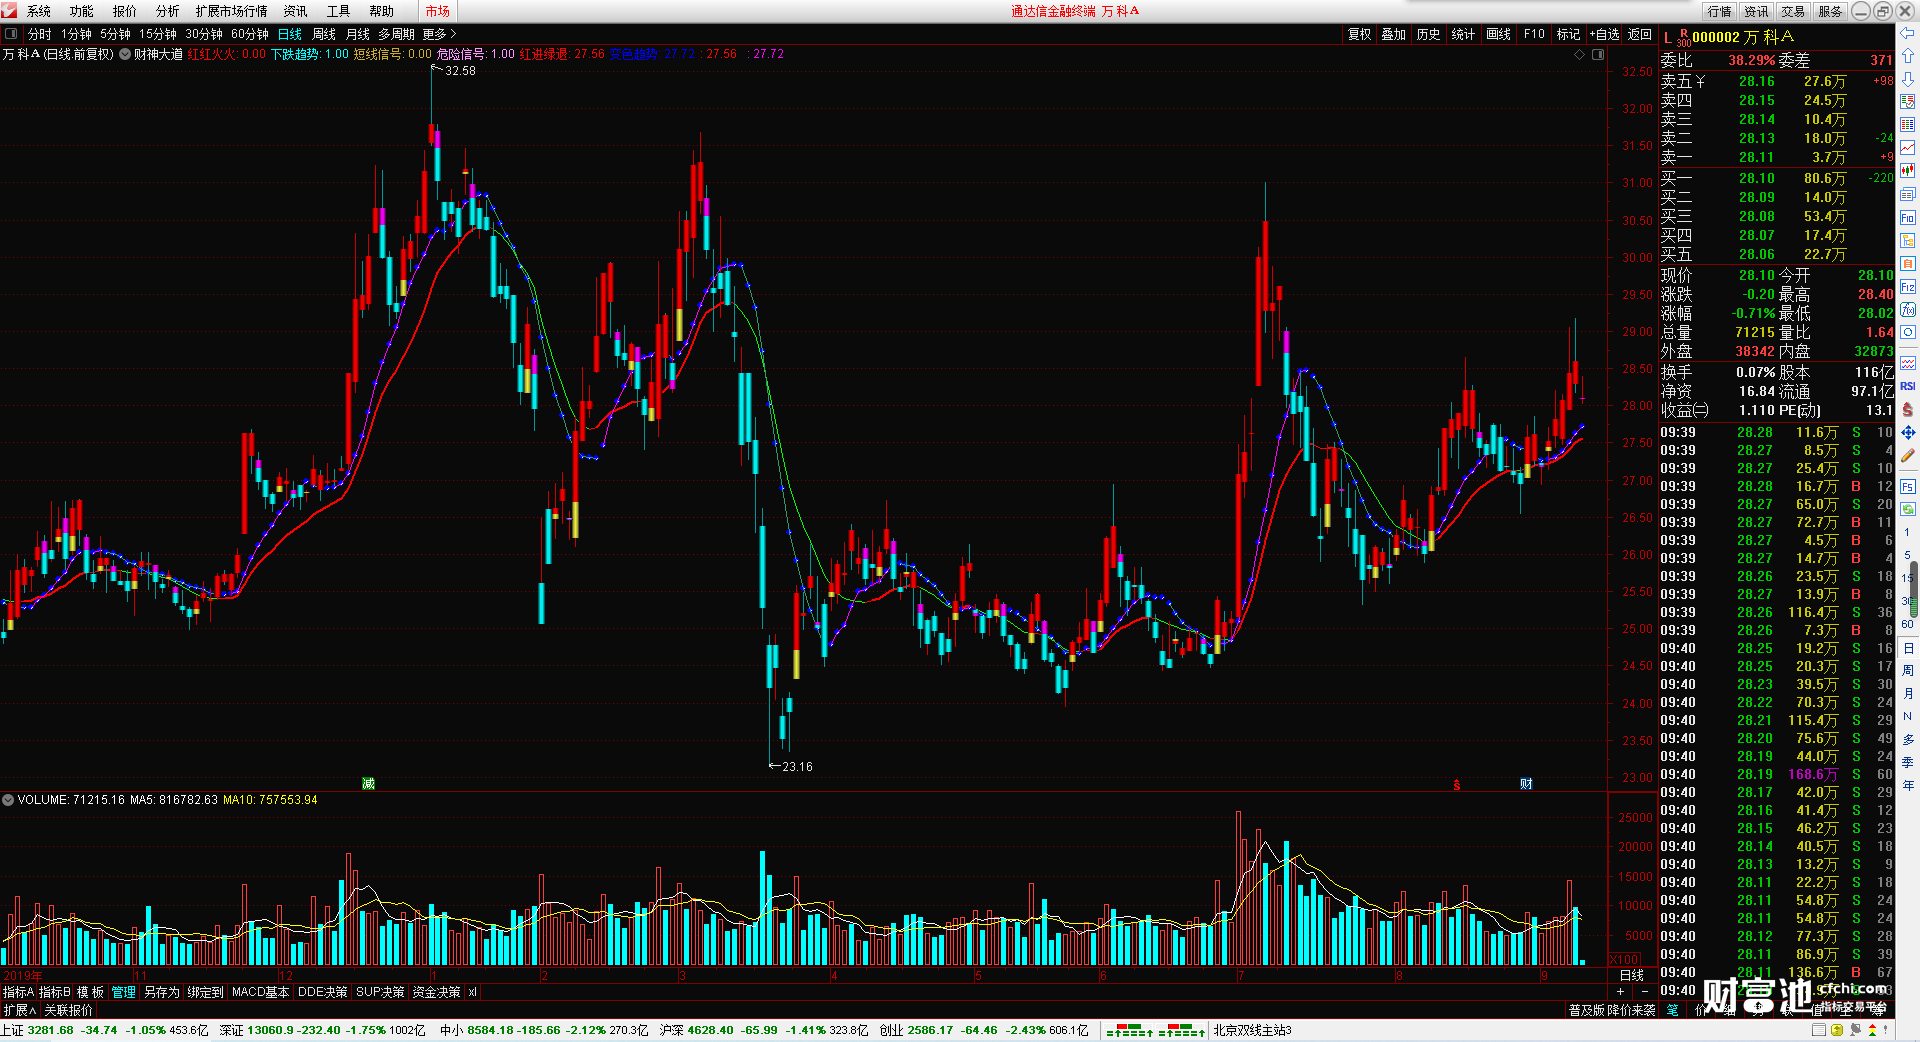Click the news windows sidebar icon
This screenshot has width=1920, height=1042.
coord(1908,194)
